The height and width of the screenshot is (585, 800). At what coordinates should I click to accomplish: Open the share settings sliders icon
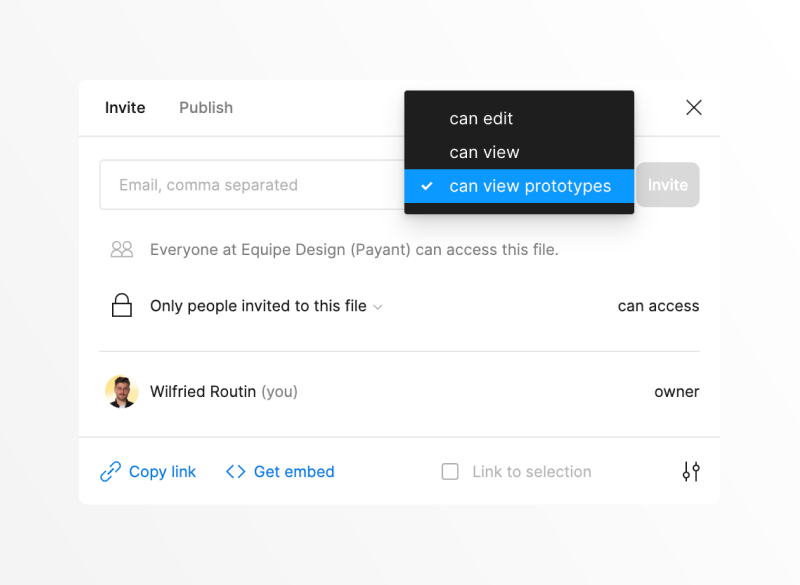(691, 472)
